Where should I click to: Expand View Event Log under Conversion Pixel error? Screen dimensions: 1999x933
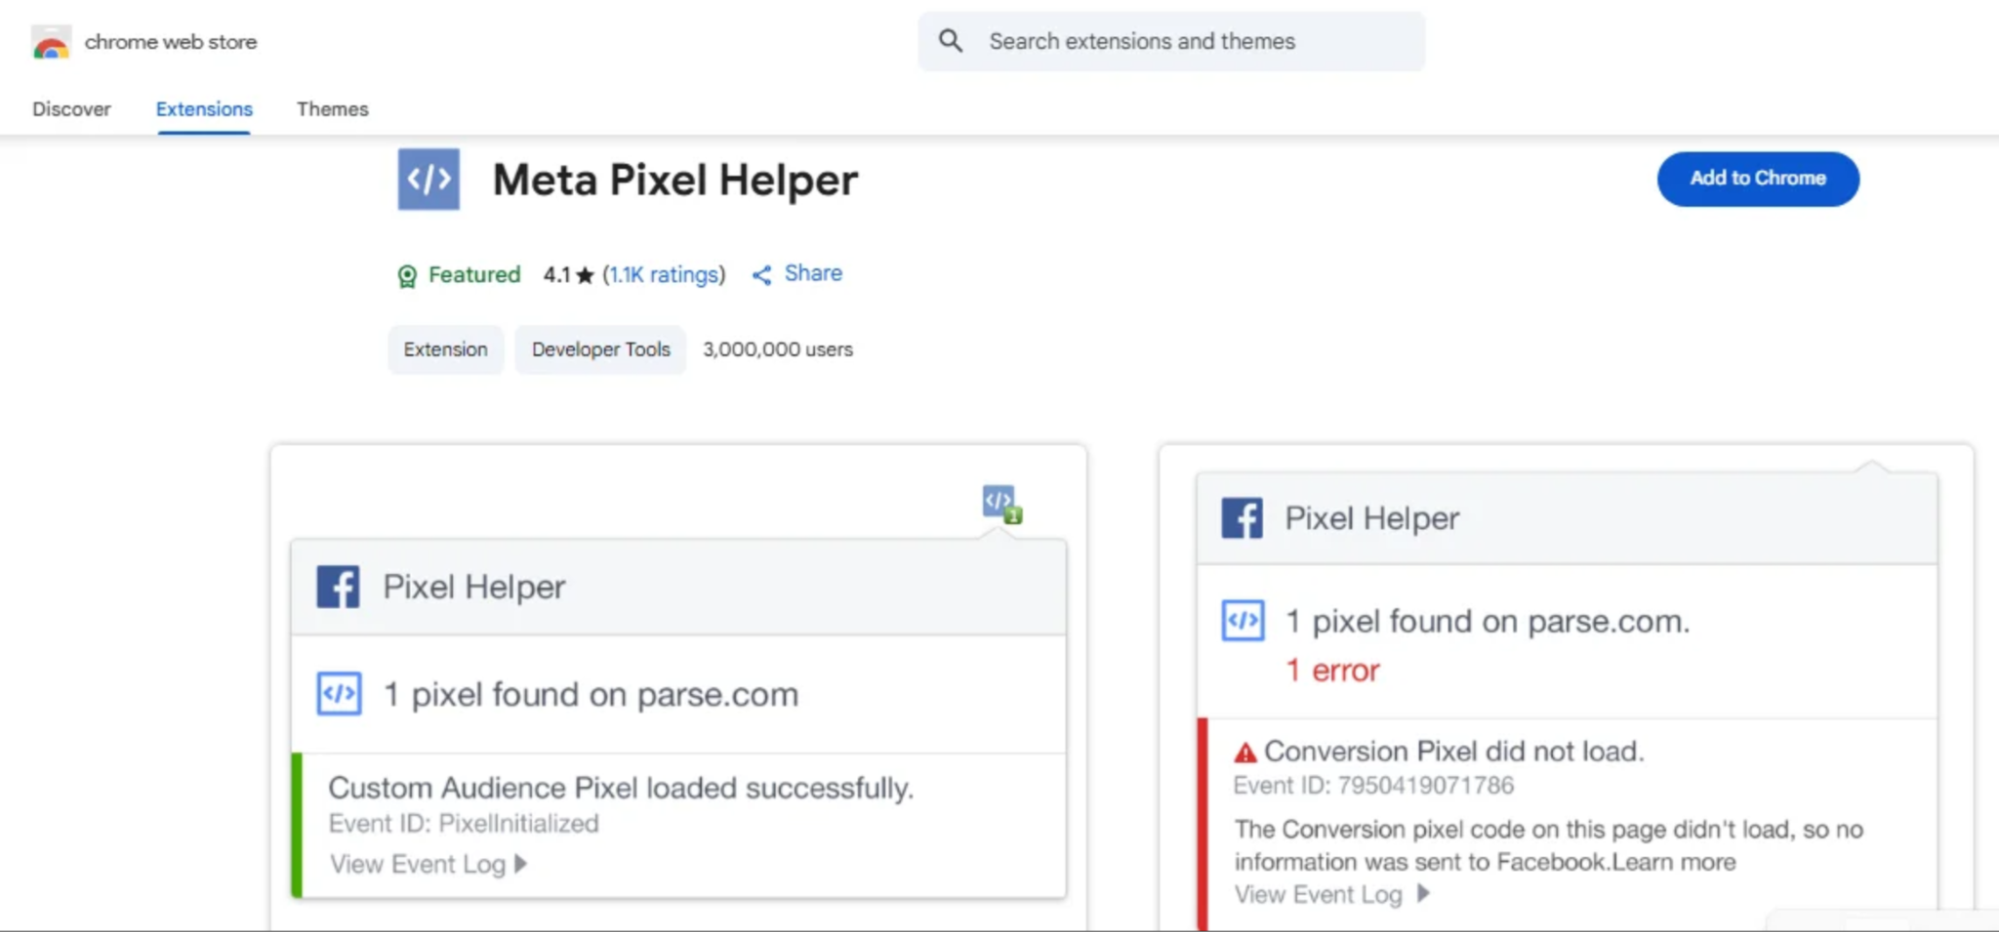coord(1332,894)
